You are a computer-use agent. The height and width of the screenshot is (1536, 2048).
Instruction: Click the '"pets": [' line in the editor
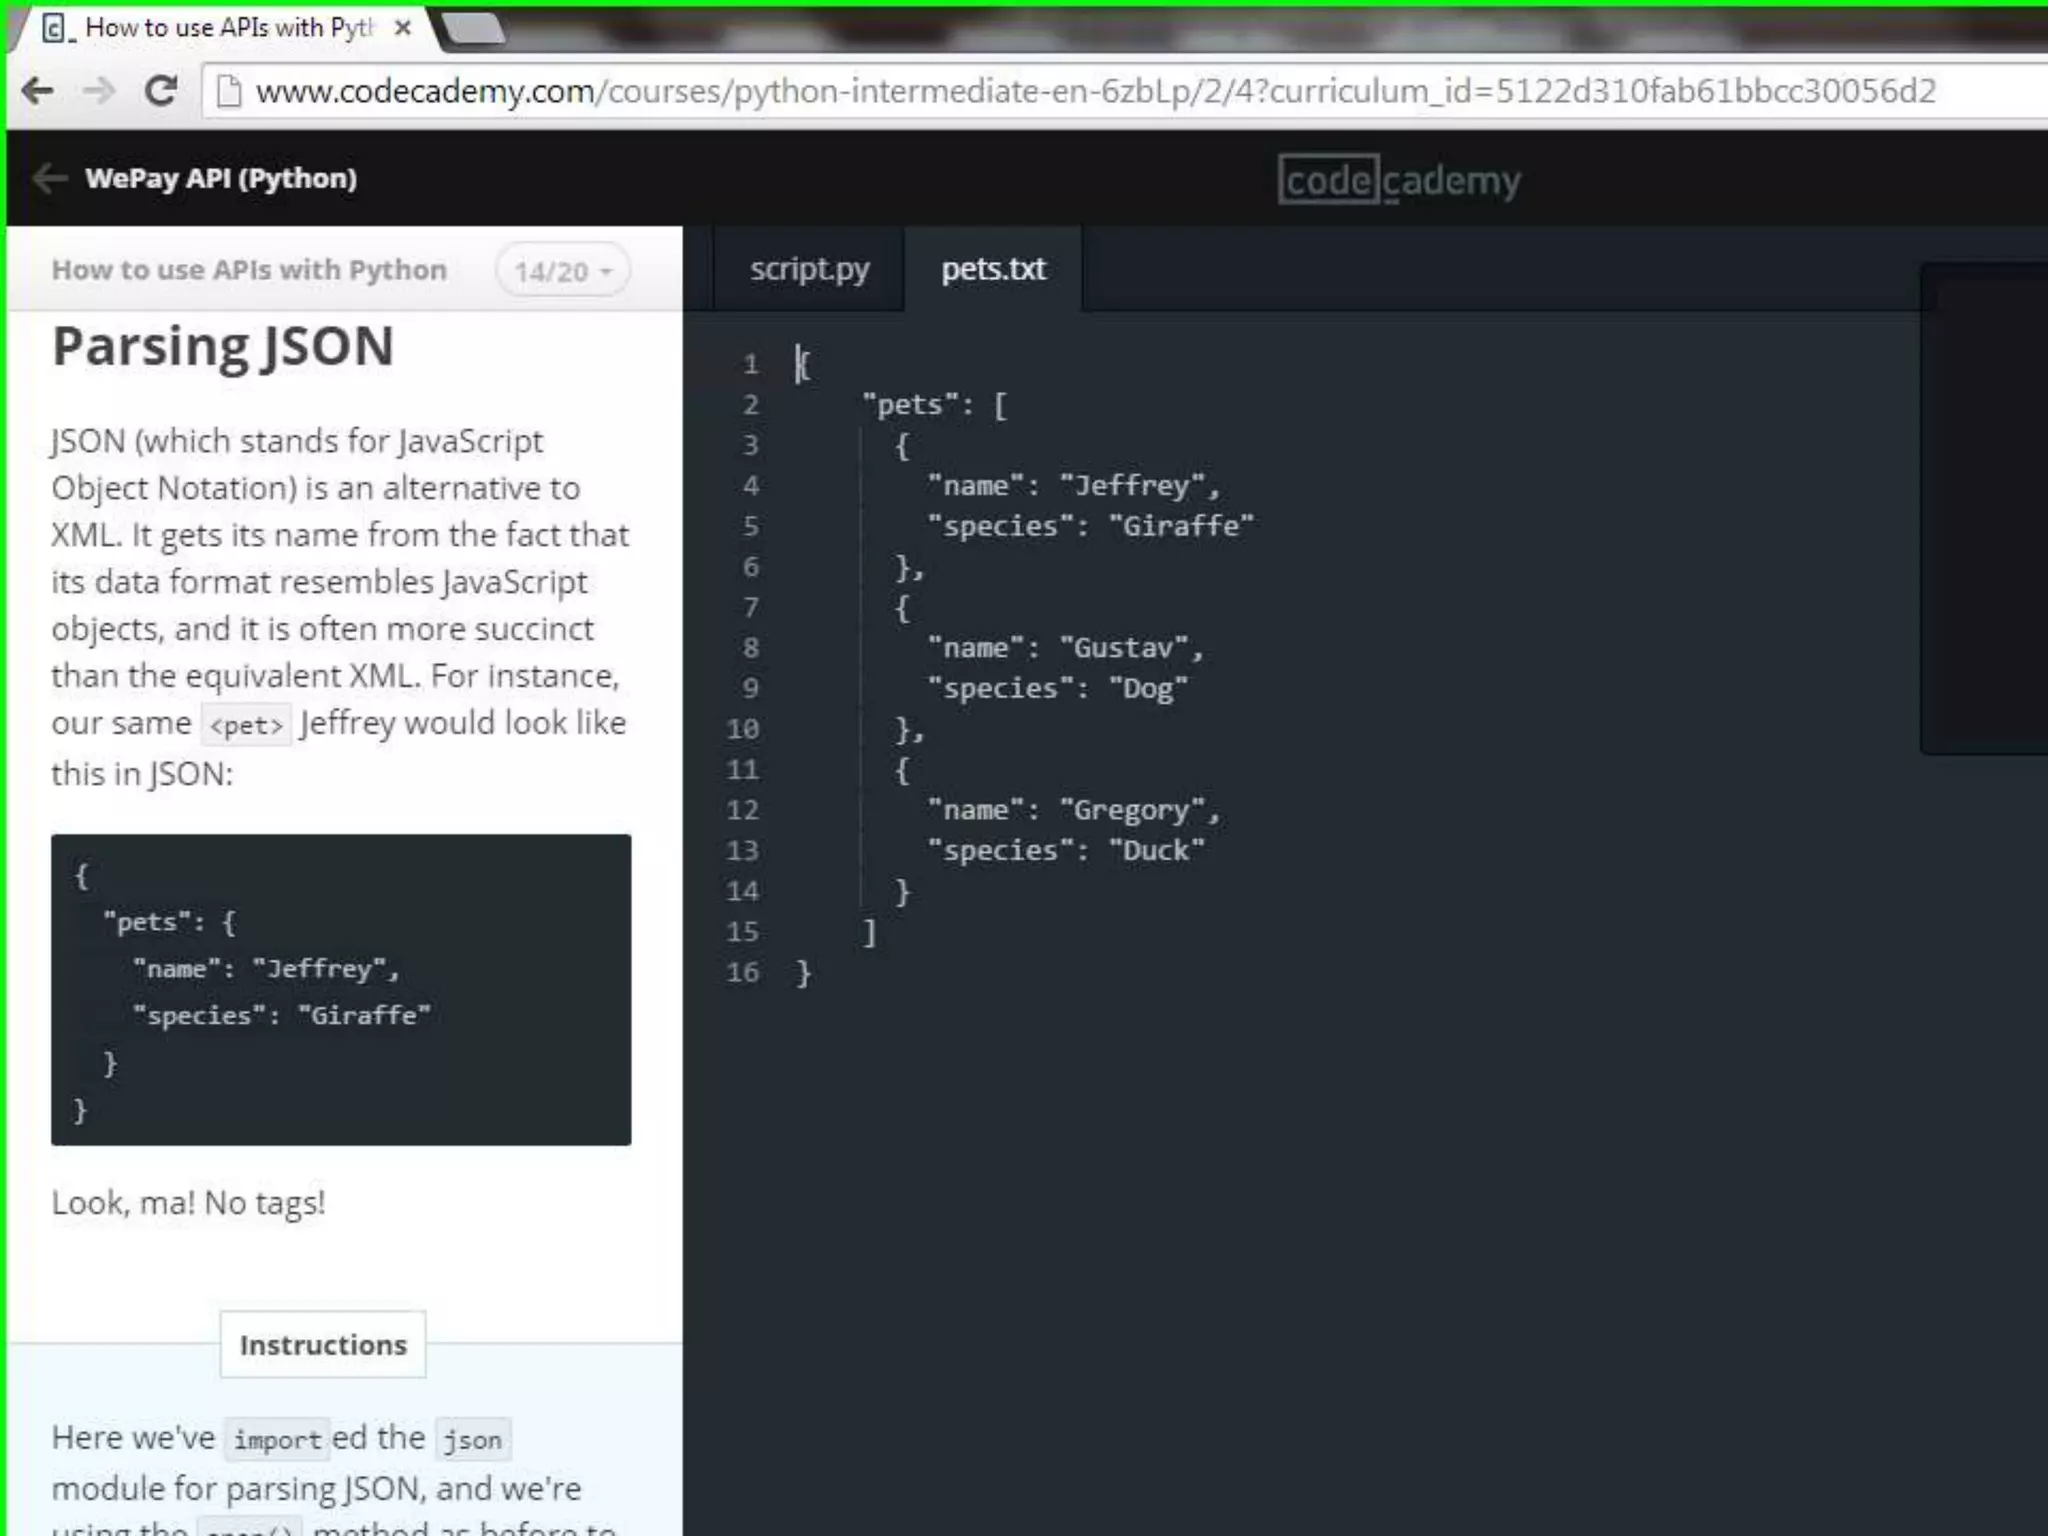(x=935, y=405)
